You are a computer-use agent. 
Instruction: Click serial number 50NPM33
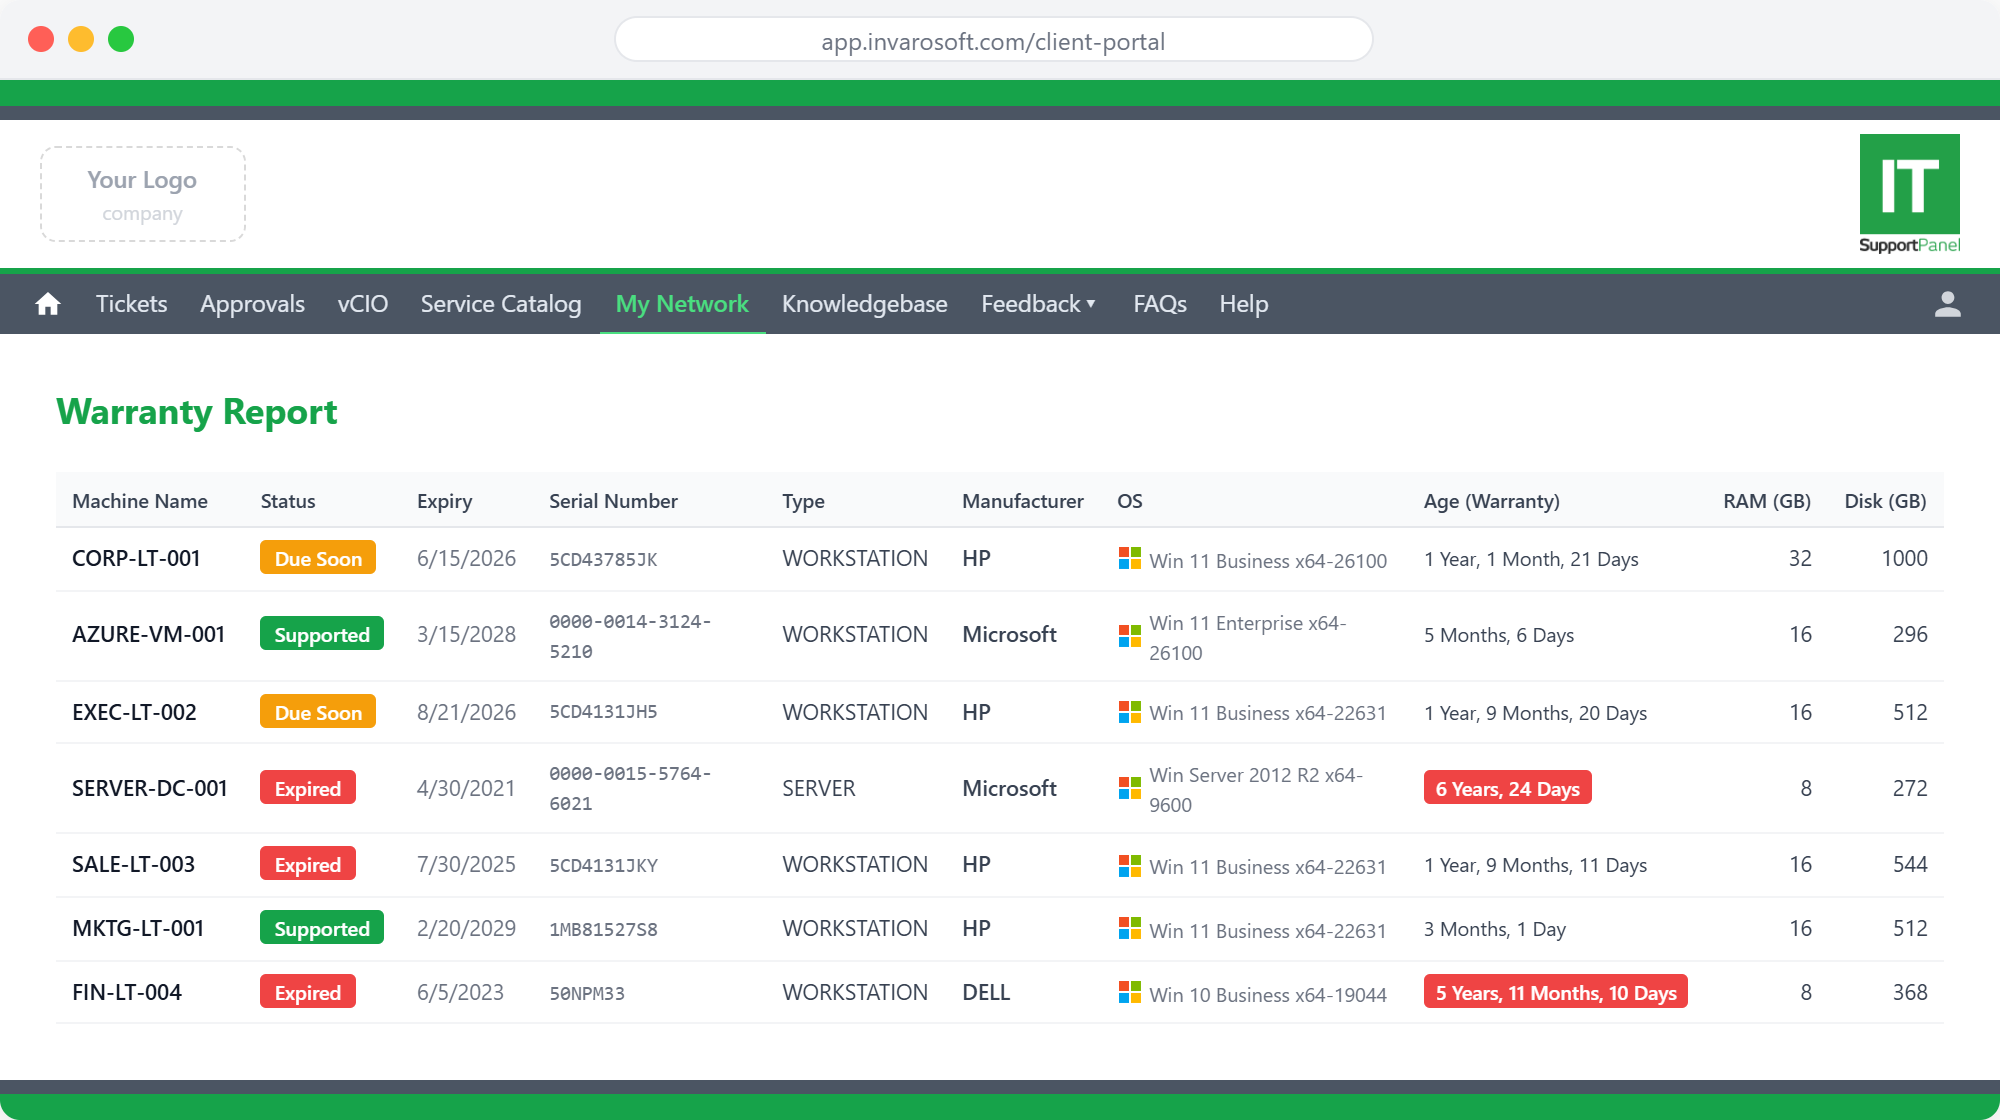(x=587, y=994)
